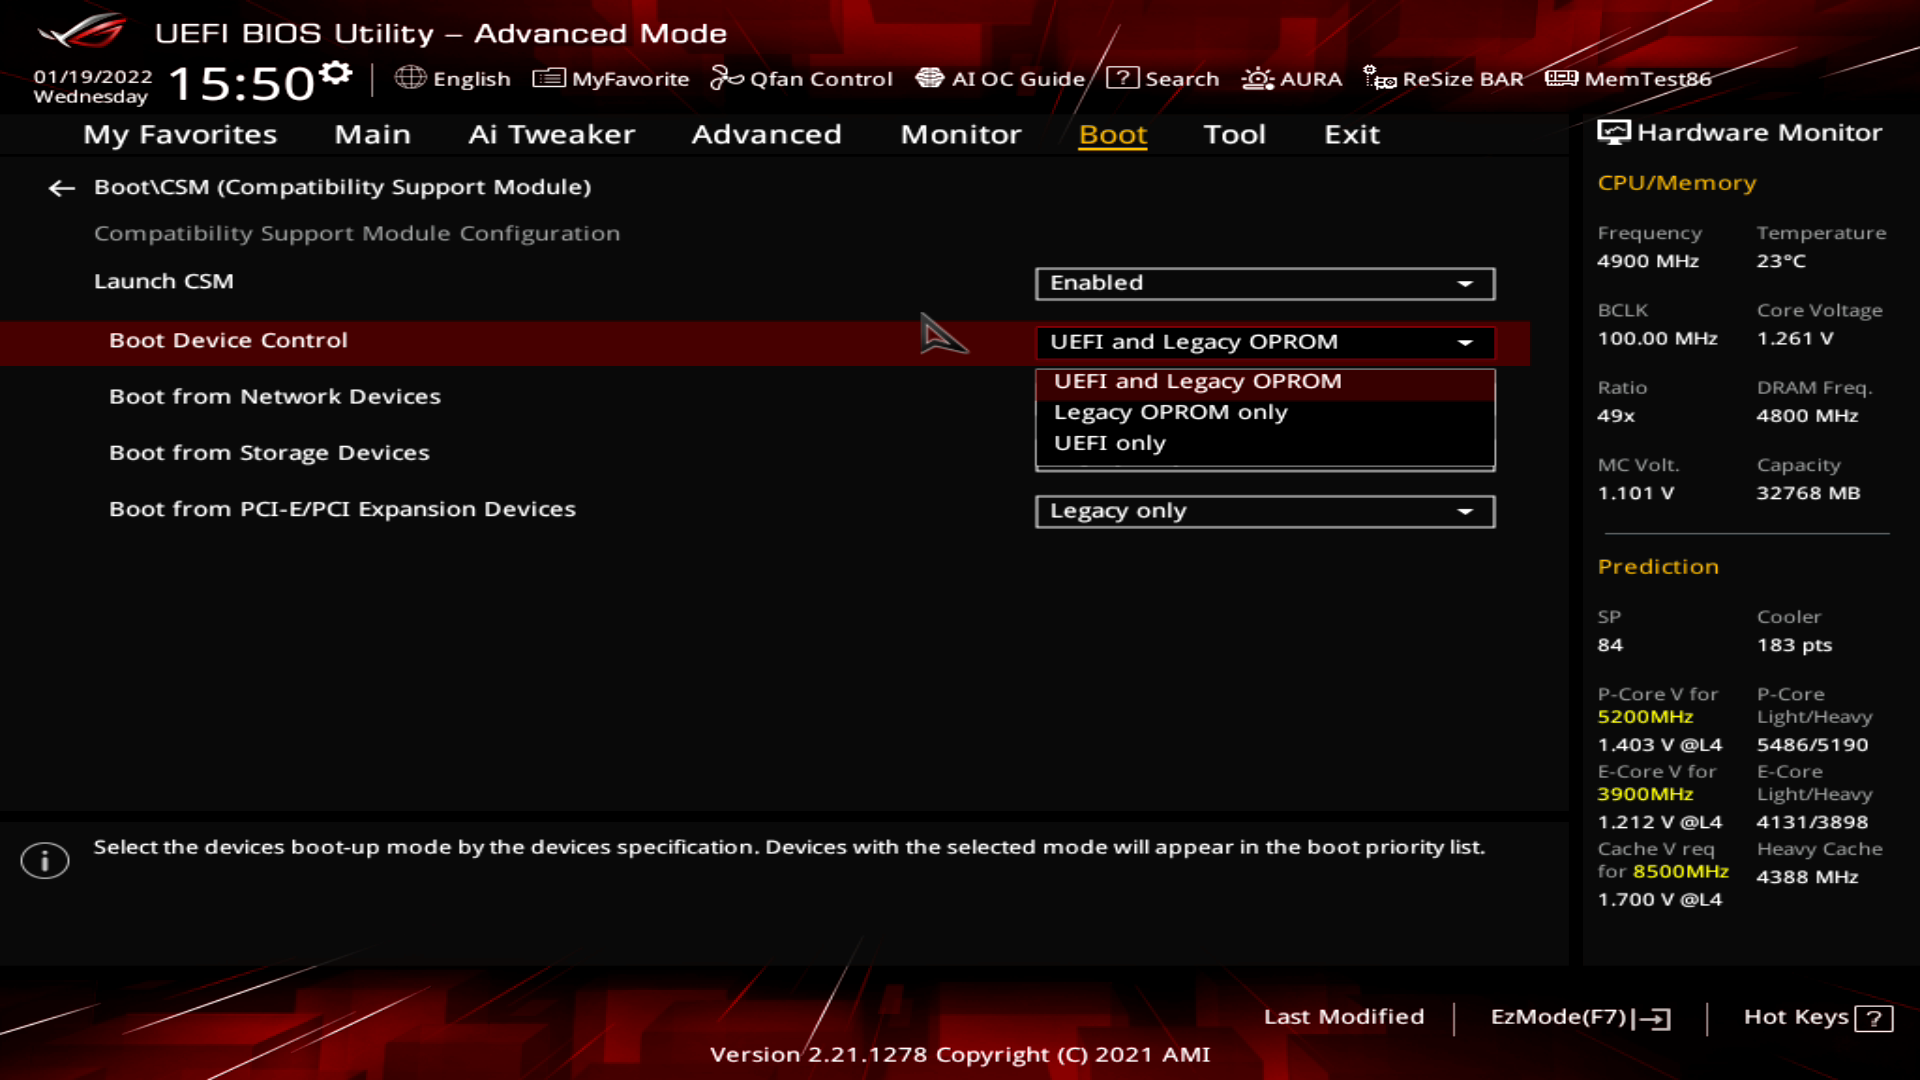Open the English language selector

click(457, 79)
